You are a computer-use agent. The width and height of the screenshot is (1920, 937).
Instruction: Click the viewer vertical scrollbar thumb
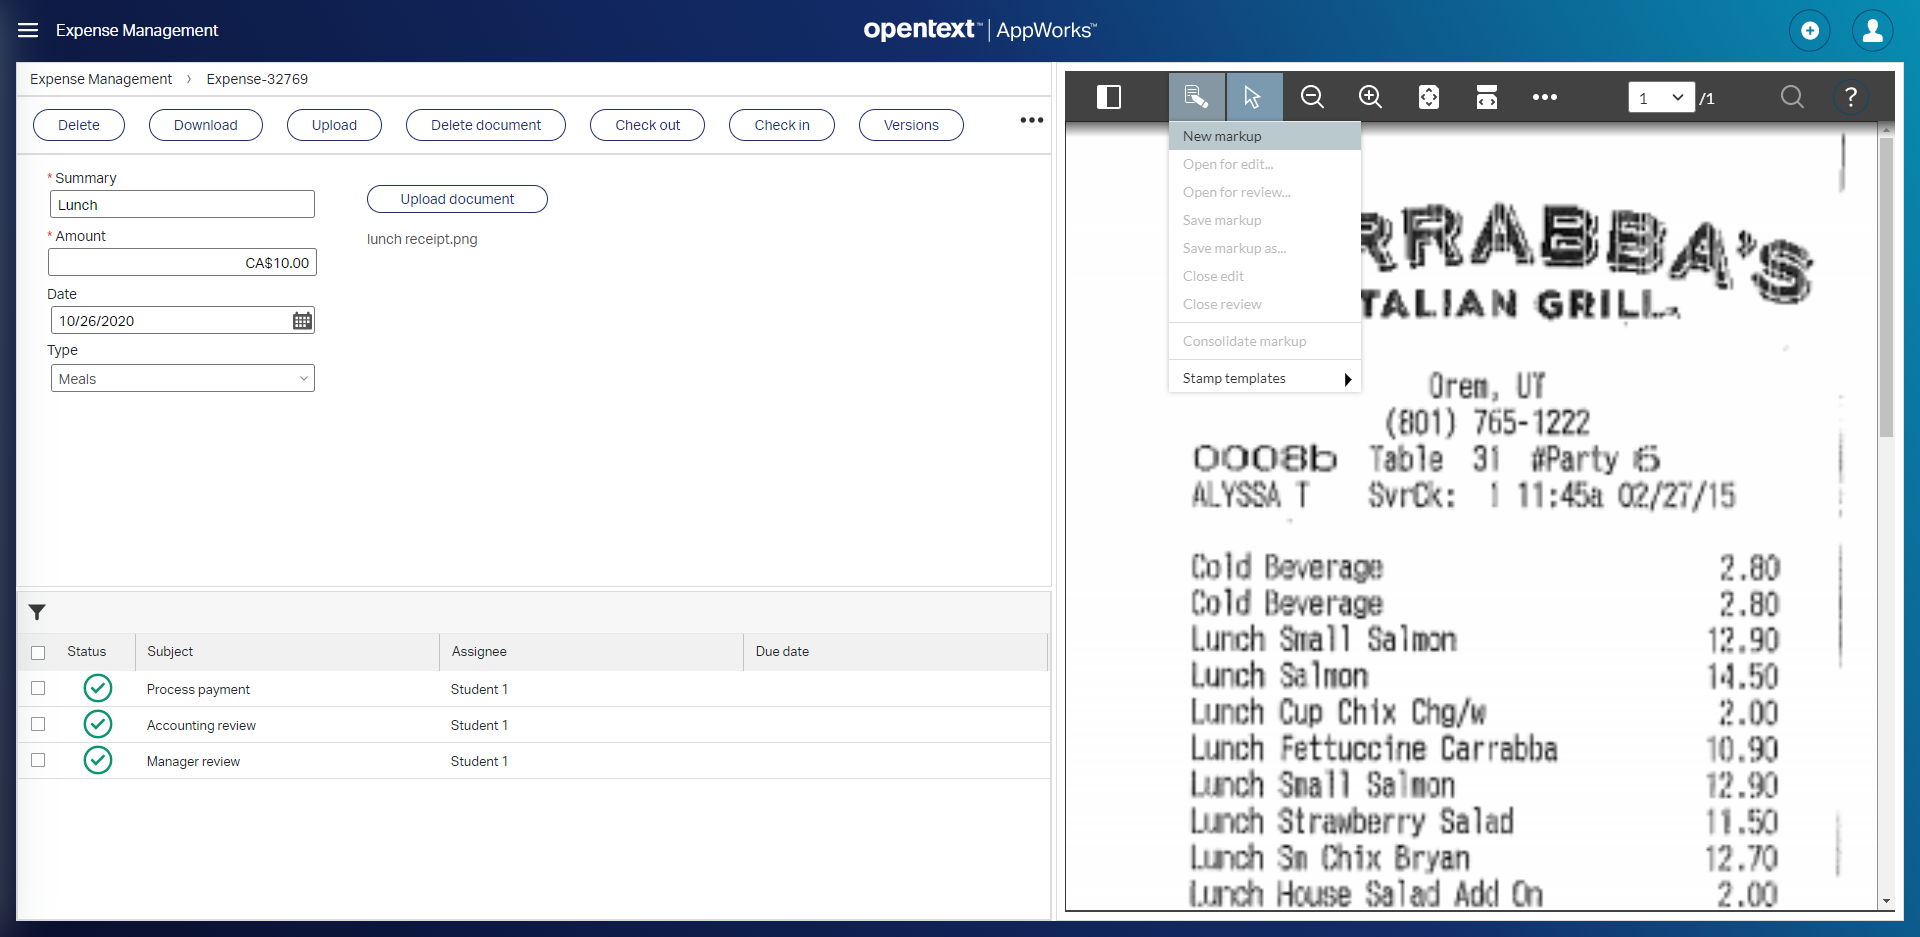point(1886,287)
